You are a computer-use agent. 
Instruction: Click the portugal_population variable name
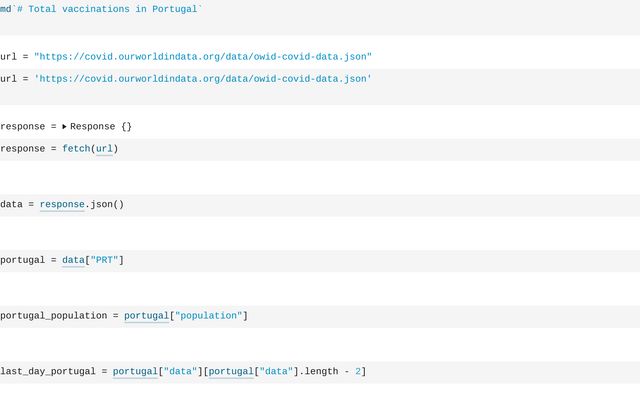click(x=53, y=316)
